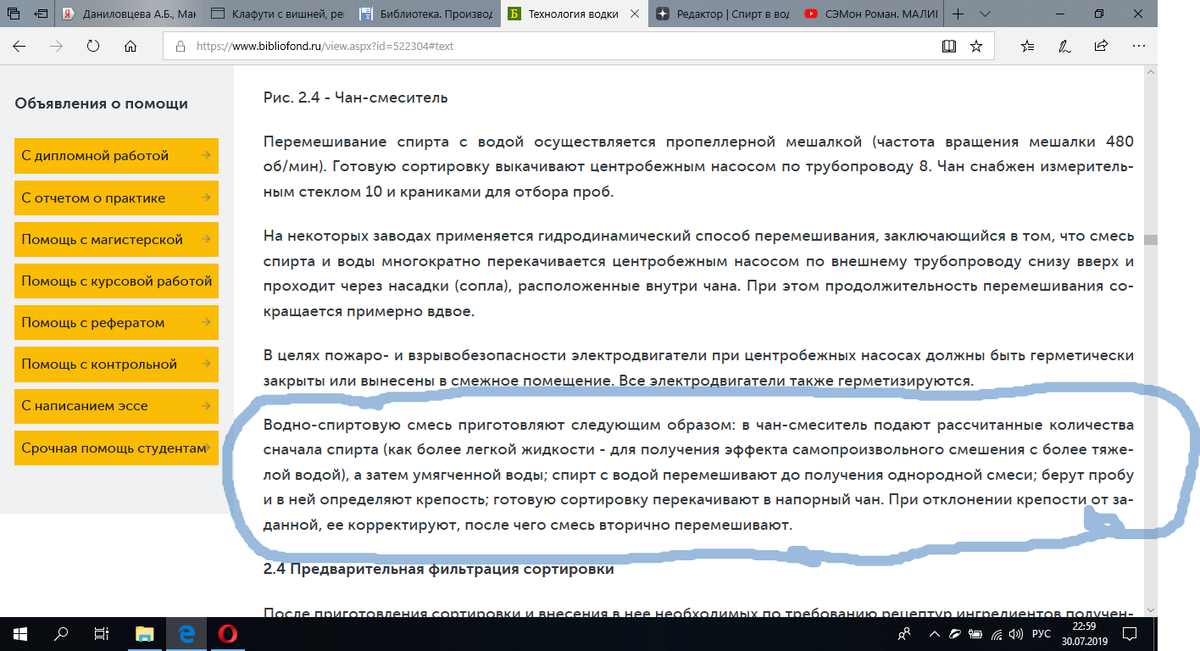Open the People icon in tray
This screenshot has width=1200, height=651.
point(904,634)
